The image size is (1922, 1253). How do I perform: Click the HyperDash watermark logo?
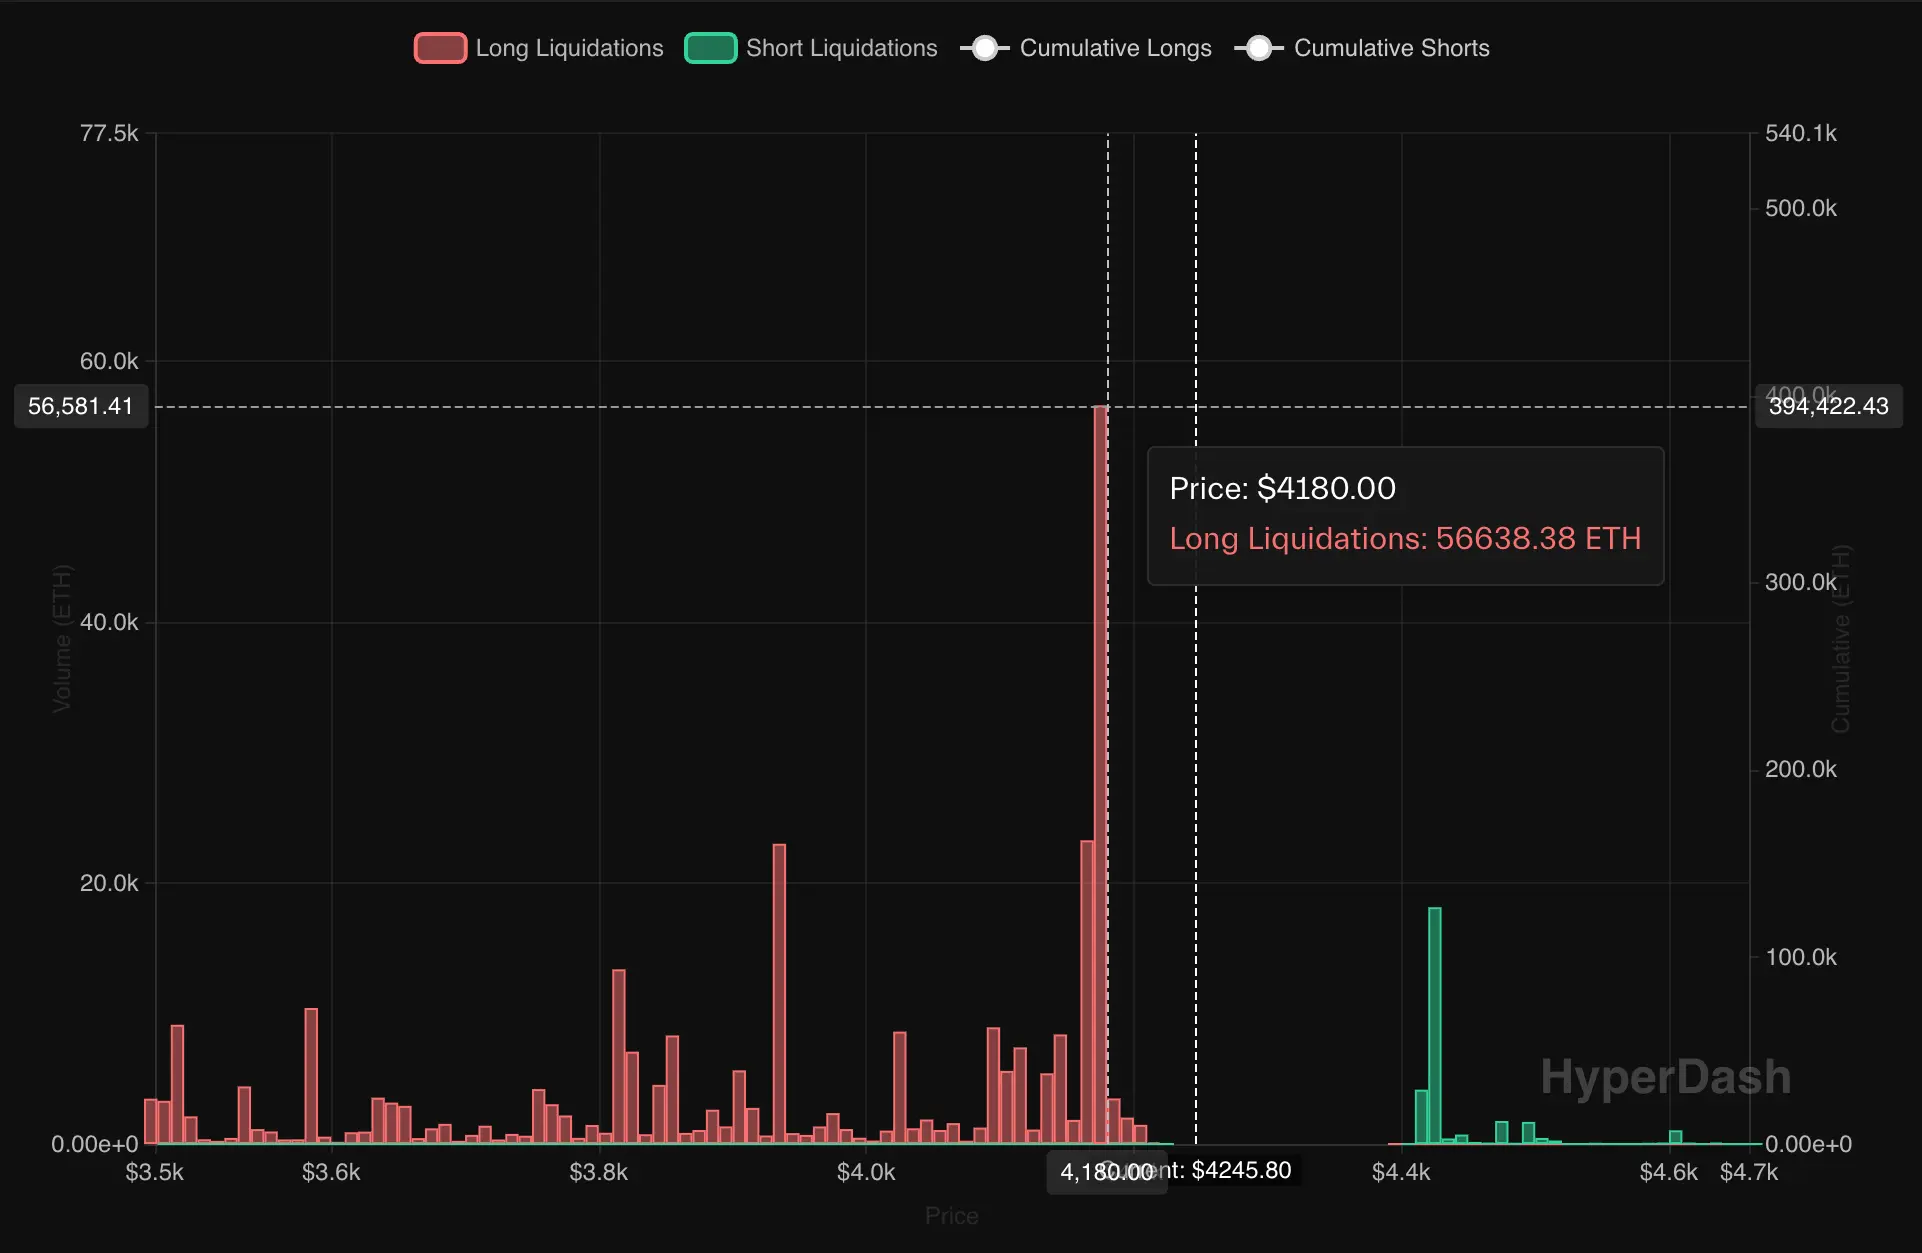tap(1665, 1076)
